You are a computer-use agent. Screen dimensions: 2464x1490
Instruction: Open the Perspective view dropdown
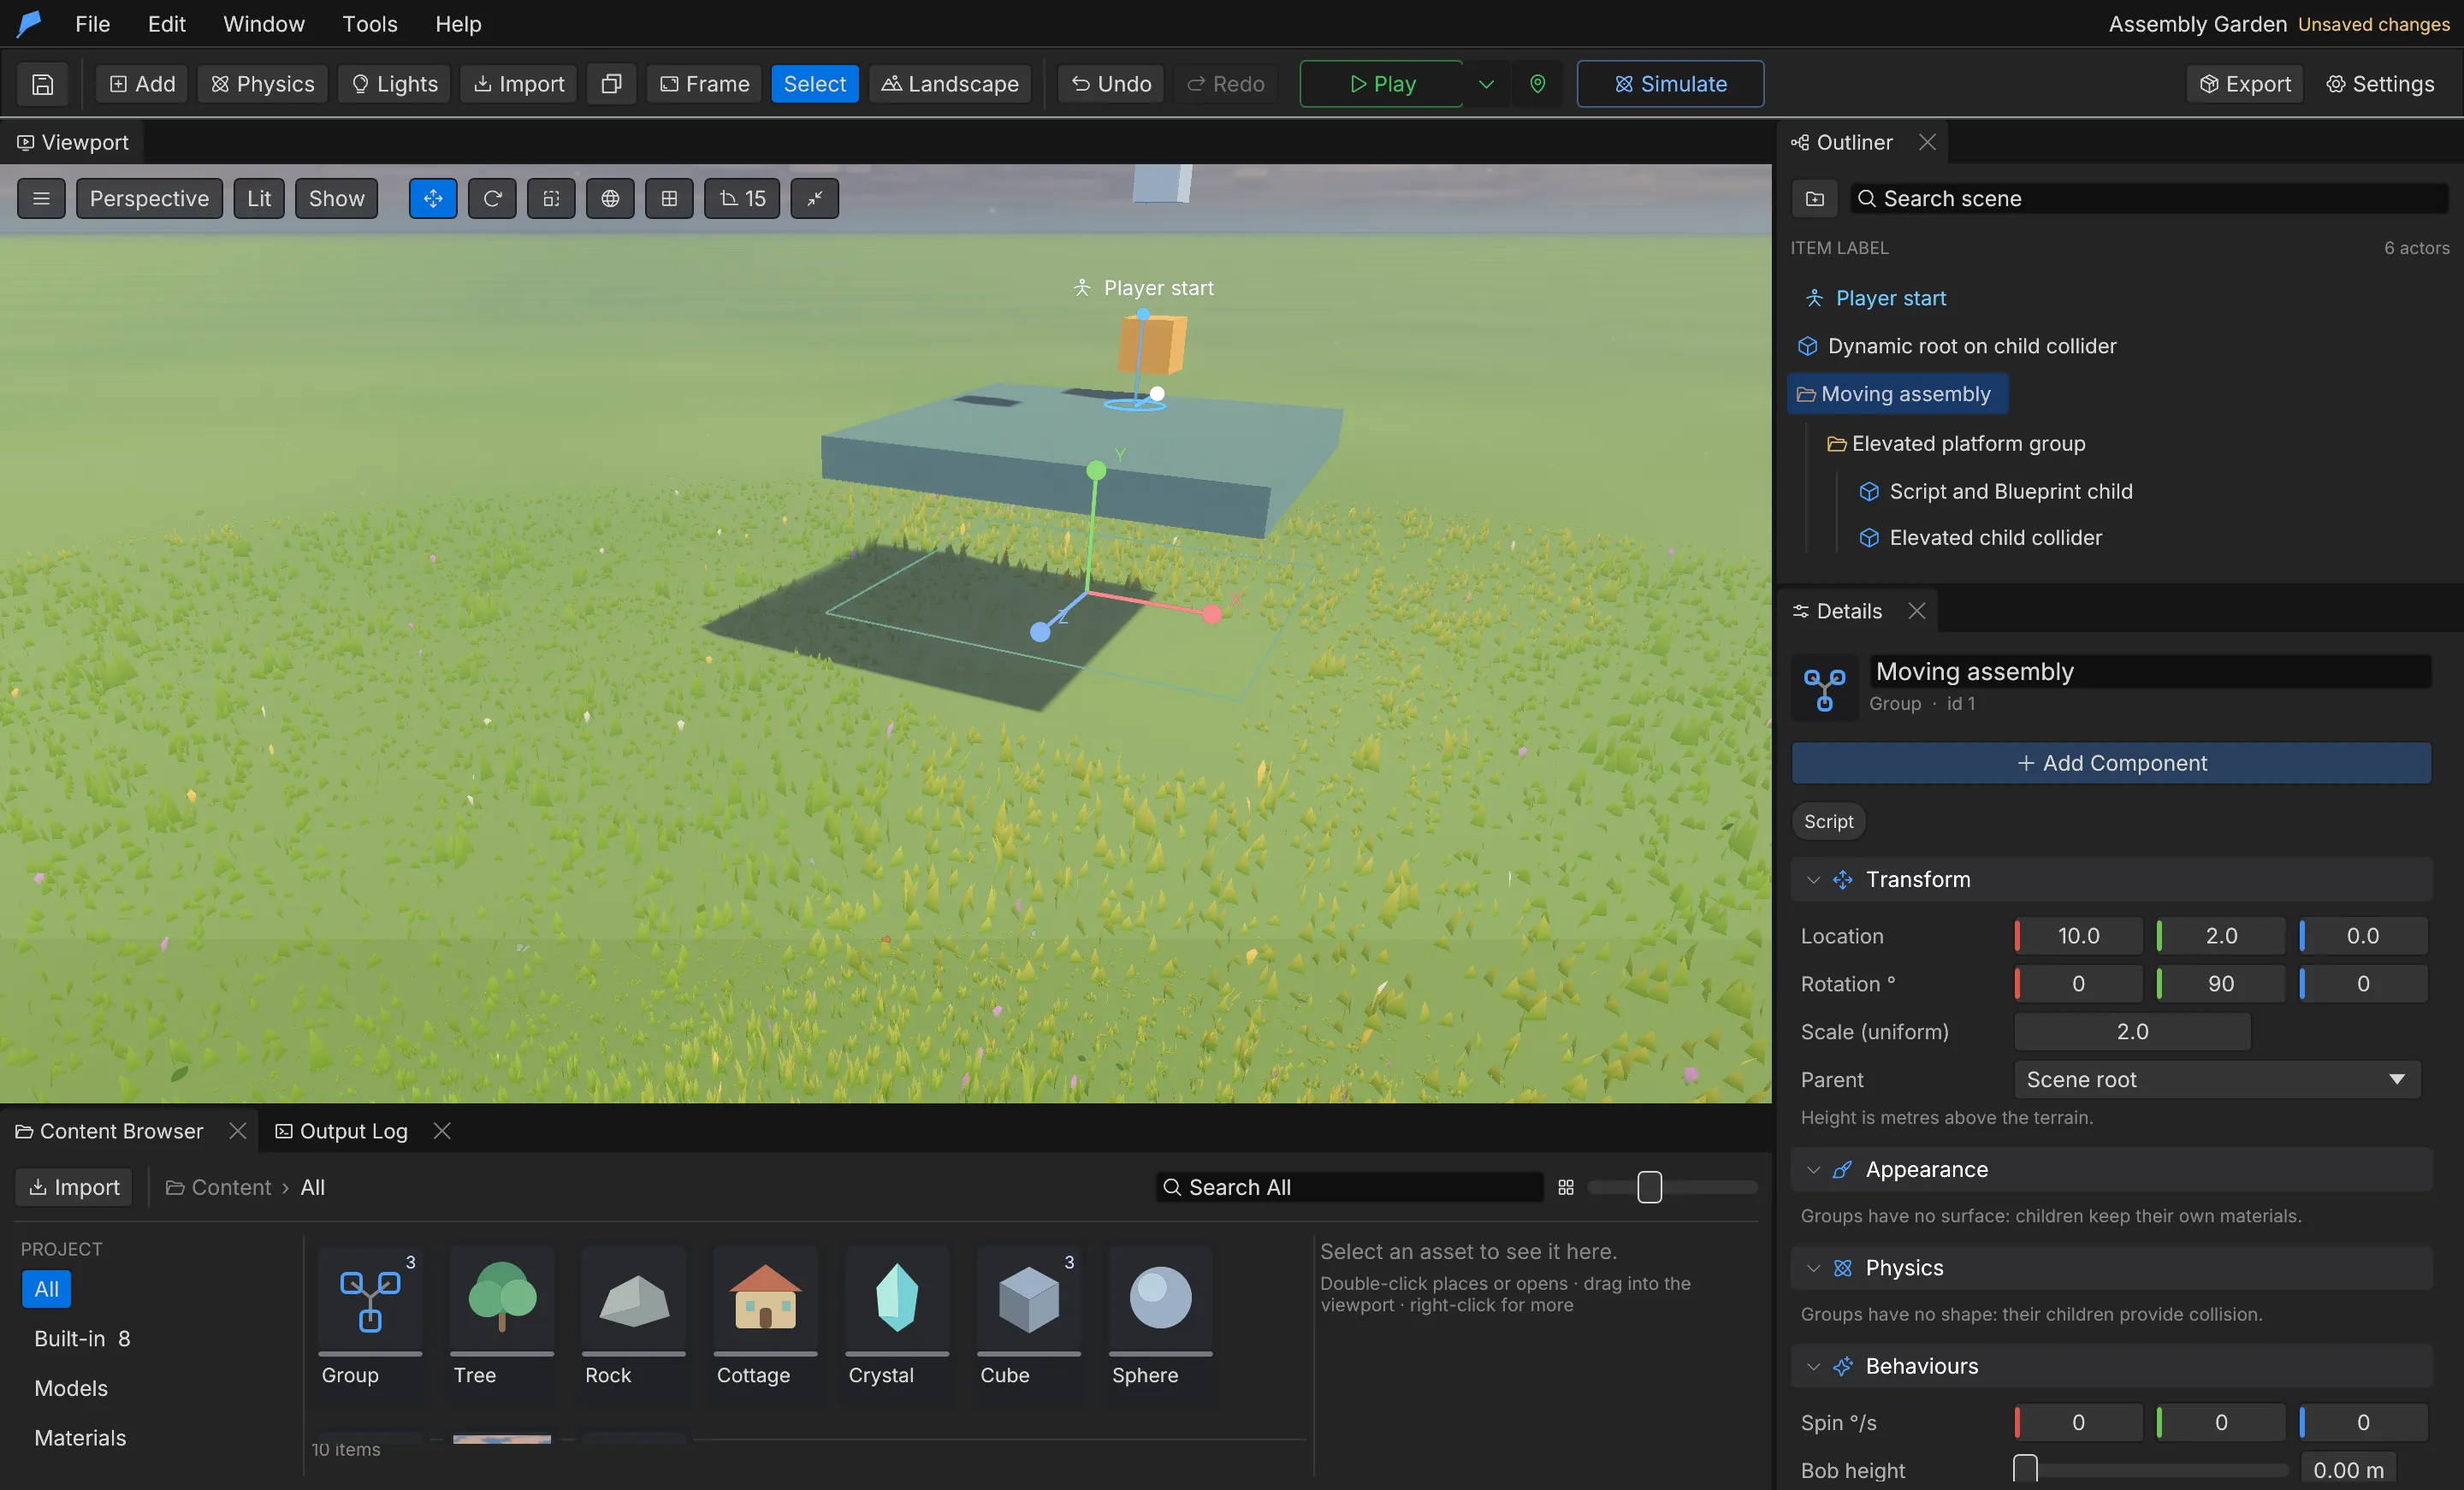click(149, 198)
